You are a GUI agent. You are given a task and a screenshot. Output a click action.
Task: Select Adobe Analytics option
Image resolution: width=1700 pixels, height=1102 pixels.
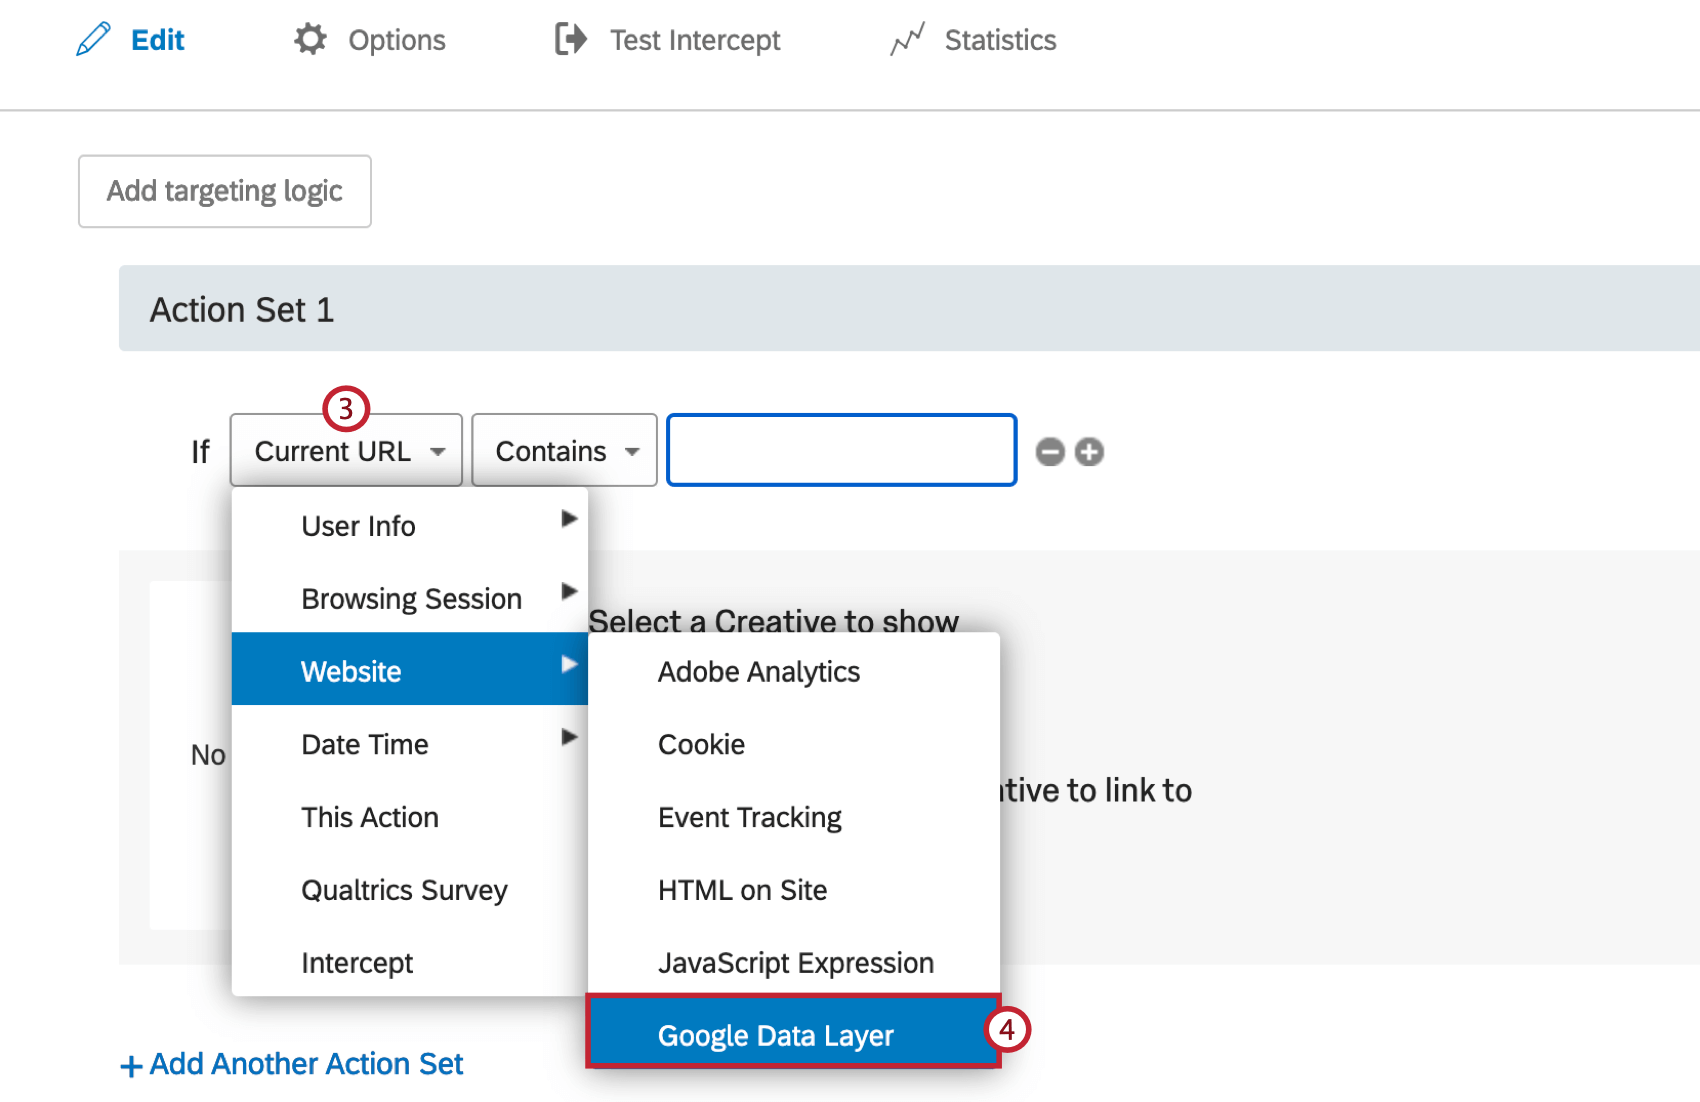click(758, 671)
